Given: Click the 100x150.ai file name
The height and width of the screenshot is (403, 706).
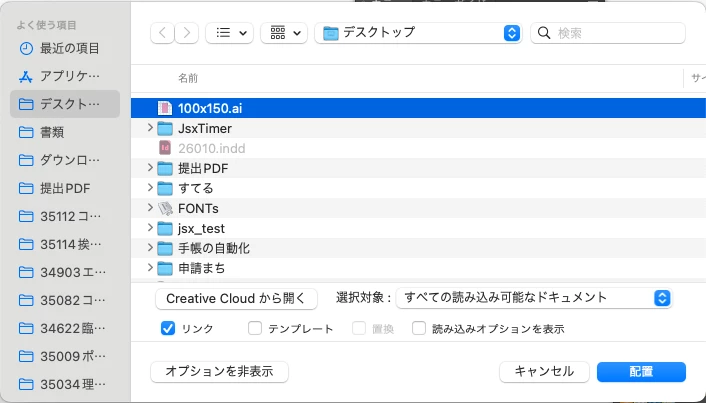Looking at the screenshot, I should point(210,109).
